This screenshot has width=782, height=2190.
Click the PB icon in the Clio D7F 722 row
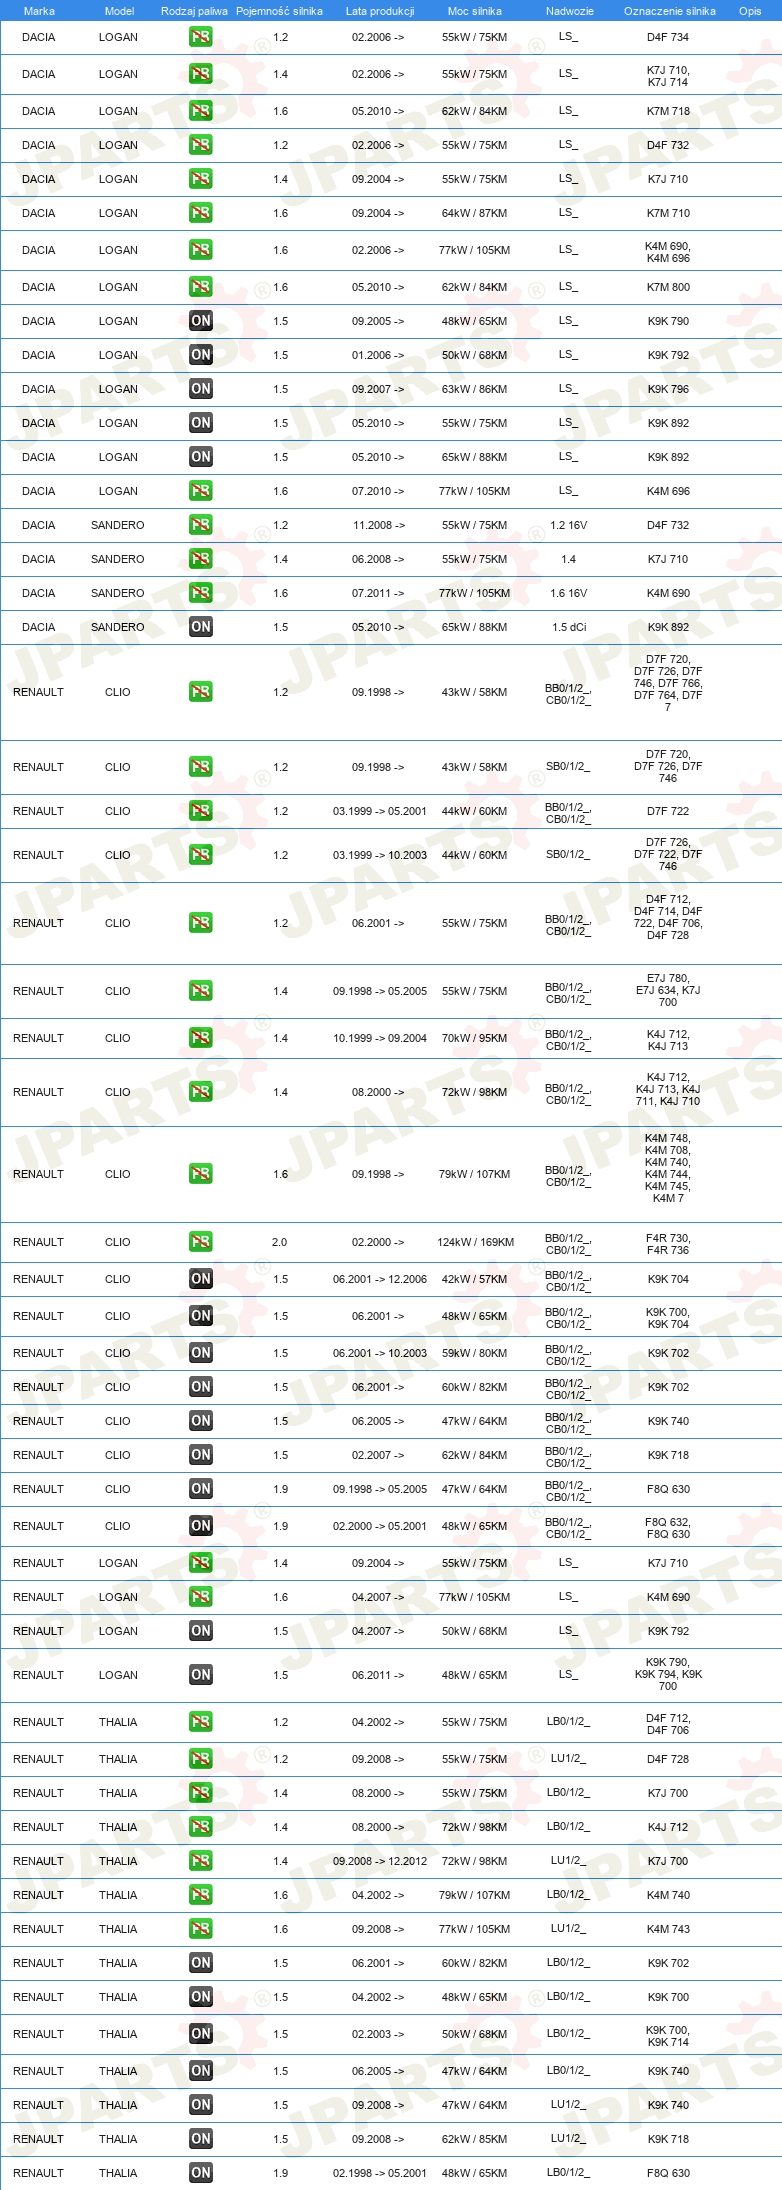click(x=200, y=811)
